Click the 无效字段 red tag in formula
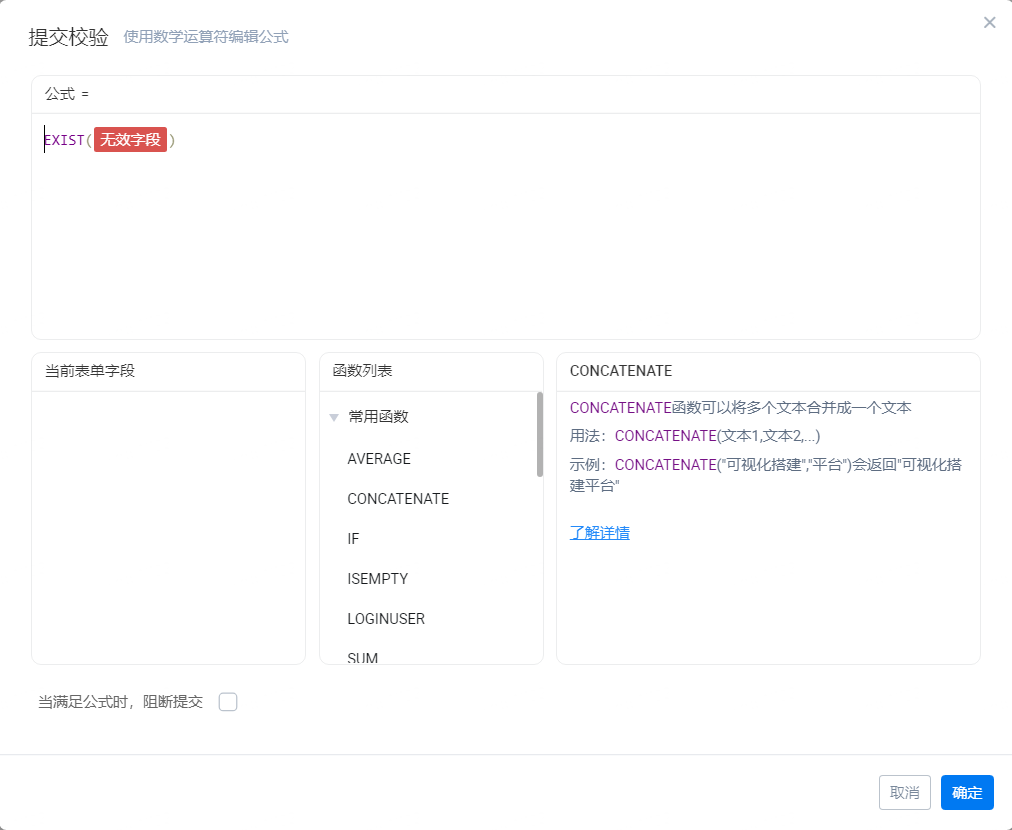Viewport: 1012px width, 830px height. 130,139
